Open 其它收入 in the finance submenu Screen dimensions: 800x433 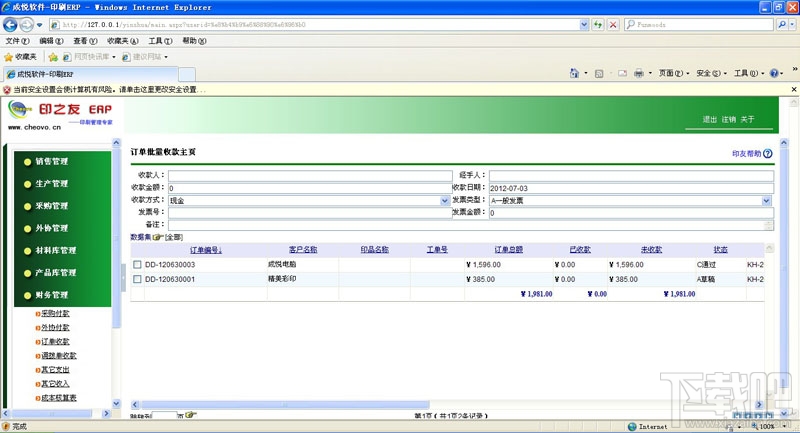click(55, 384)
